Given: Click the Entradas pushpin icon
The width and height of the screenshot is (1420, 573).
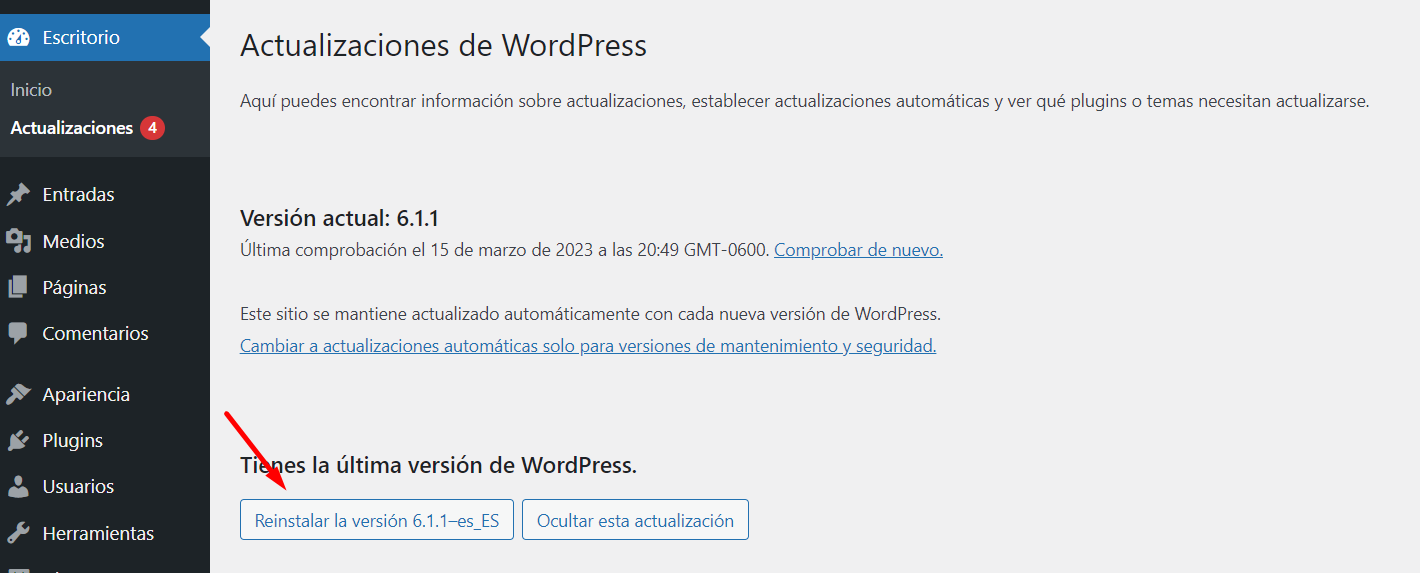Looking at the screenshot, I should pyautogui.click(x=18, y=195).
